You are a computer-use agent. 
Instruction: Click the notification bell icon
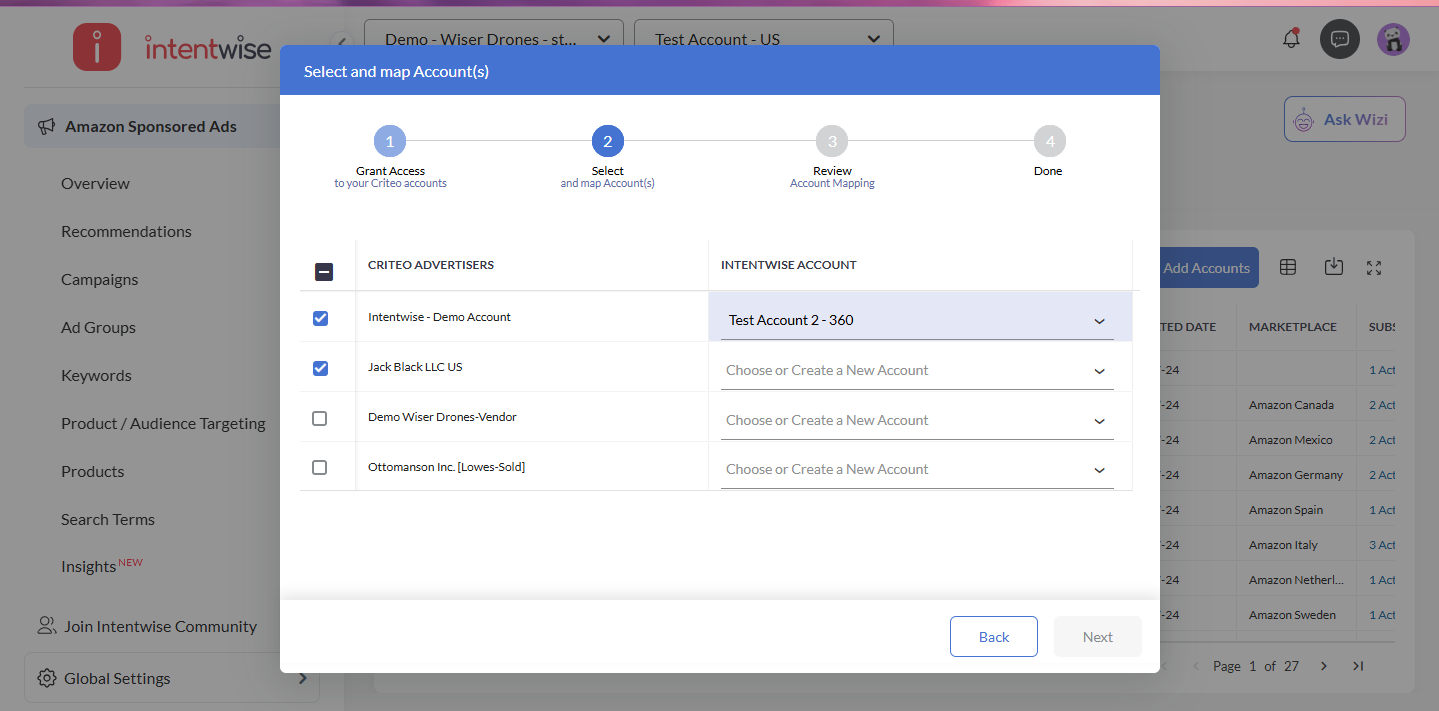[1291, 39]
